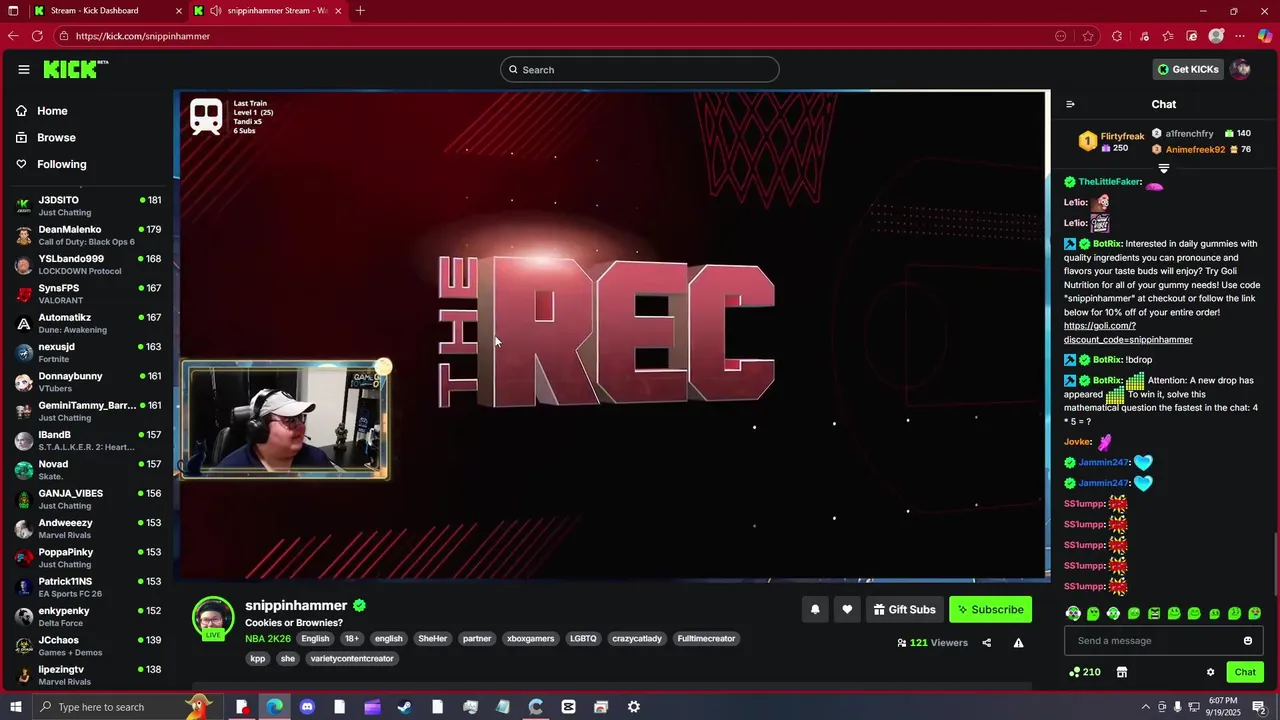This screenshot has height=720, width=1280.
Task: Open PoppaPinky channel in sidebar
Action: tap(88, 558)
